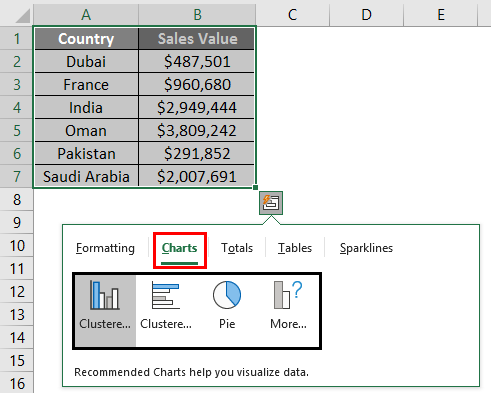The height and width of the screenshot is (393, 491).
Task: Click the $2,949,444 cell
Action: (x=197, y=108)
